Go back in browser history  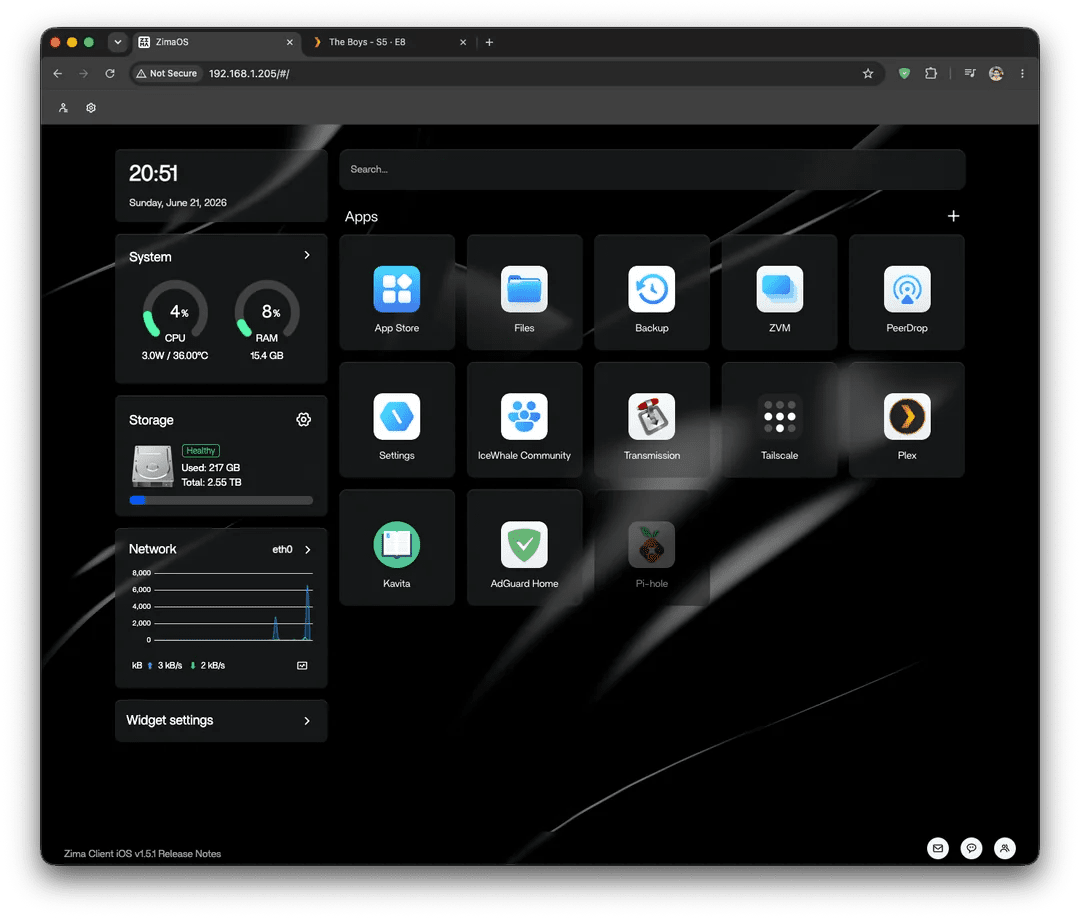[x=58, y=74]
